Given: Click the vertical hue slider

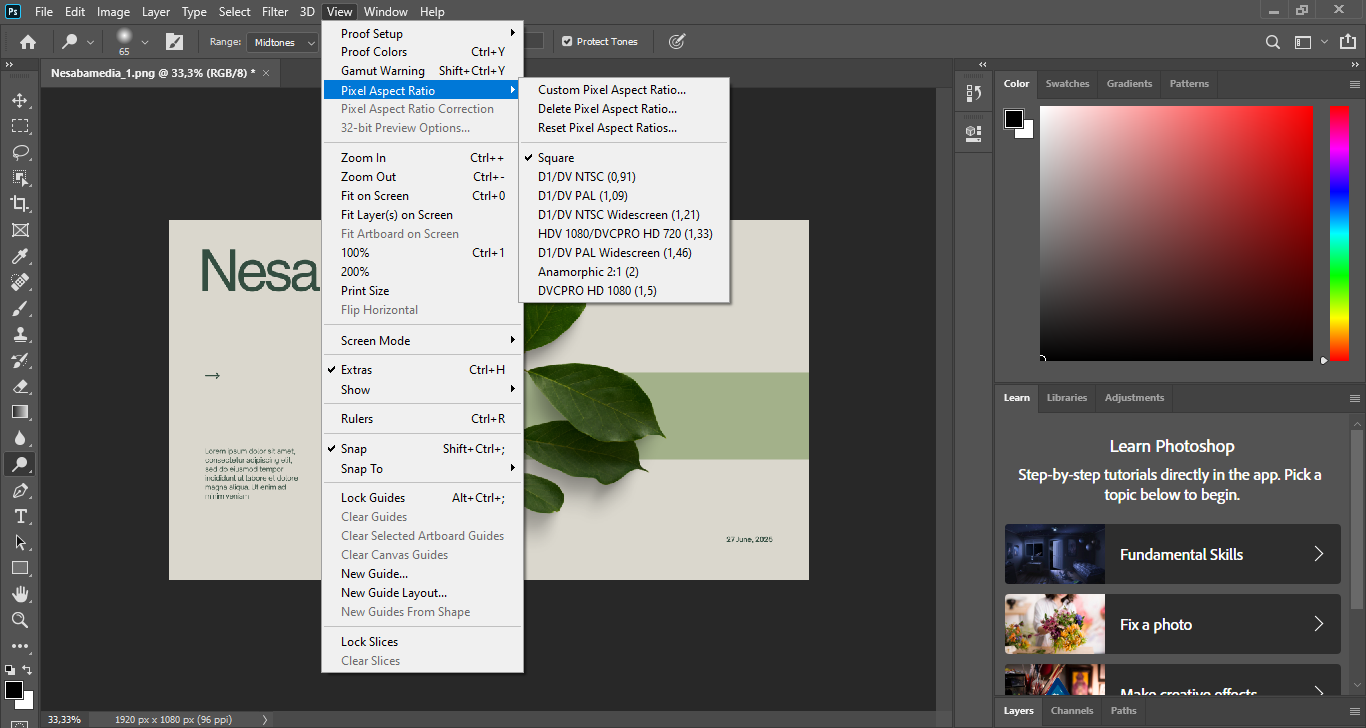Looking at the screenshot, I should (1338, 232).
